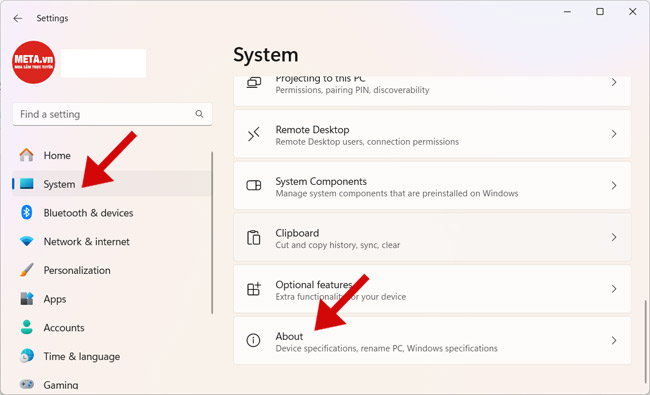Click the Time & language globe-clock icon

(27, 356)
